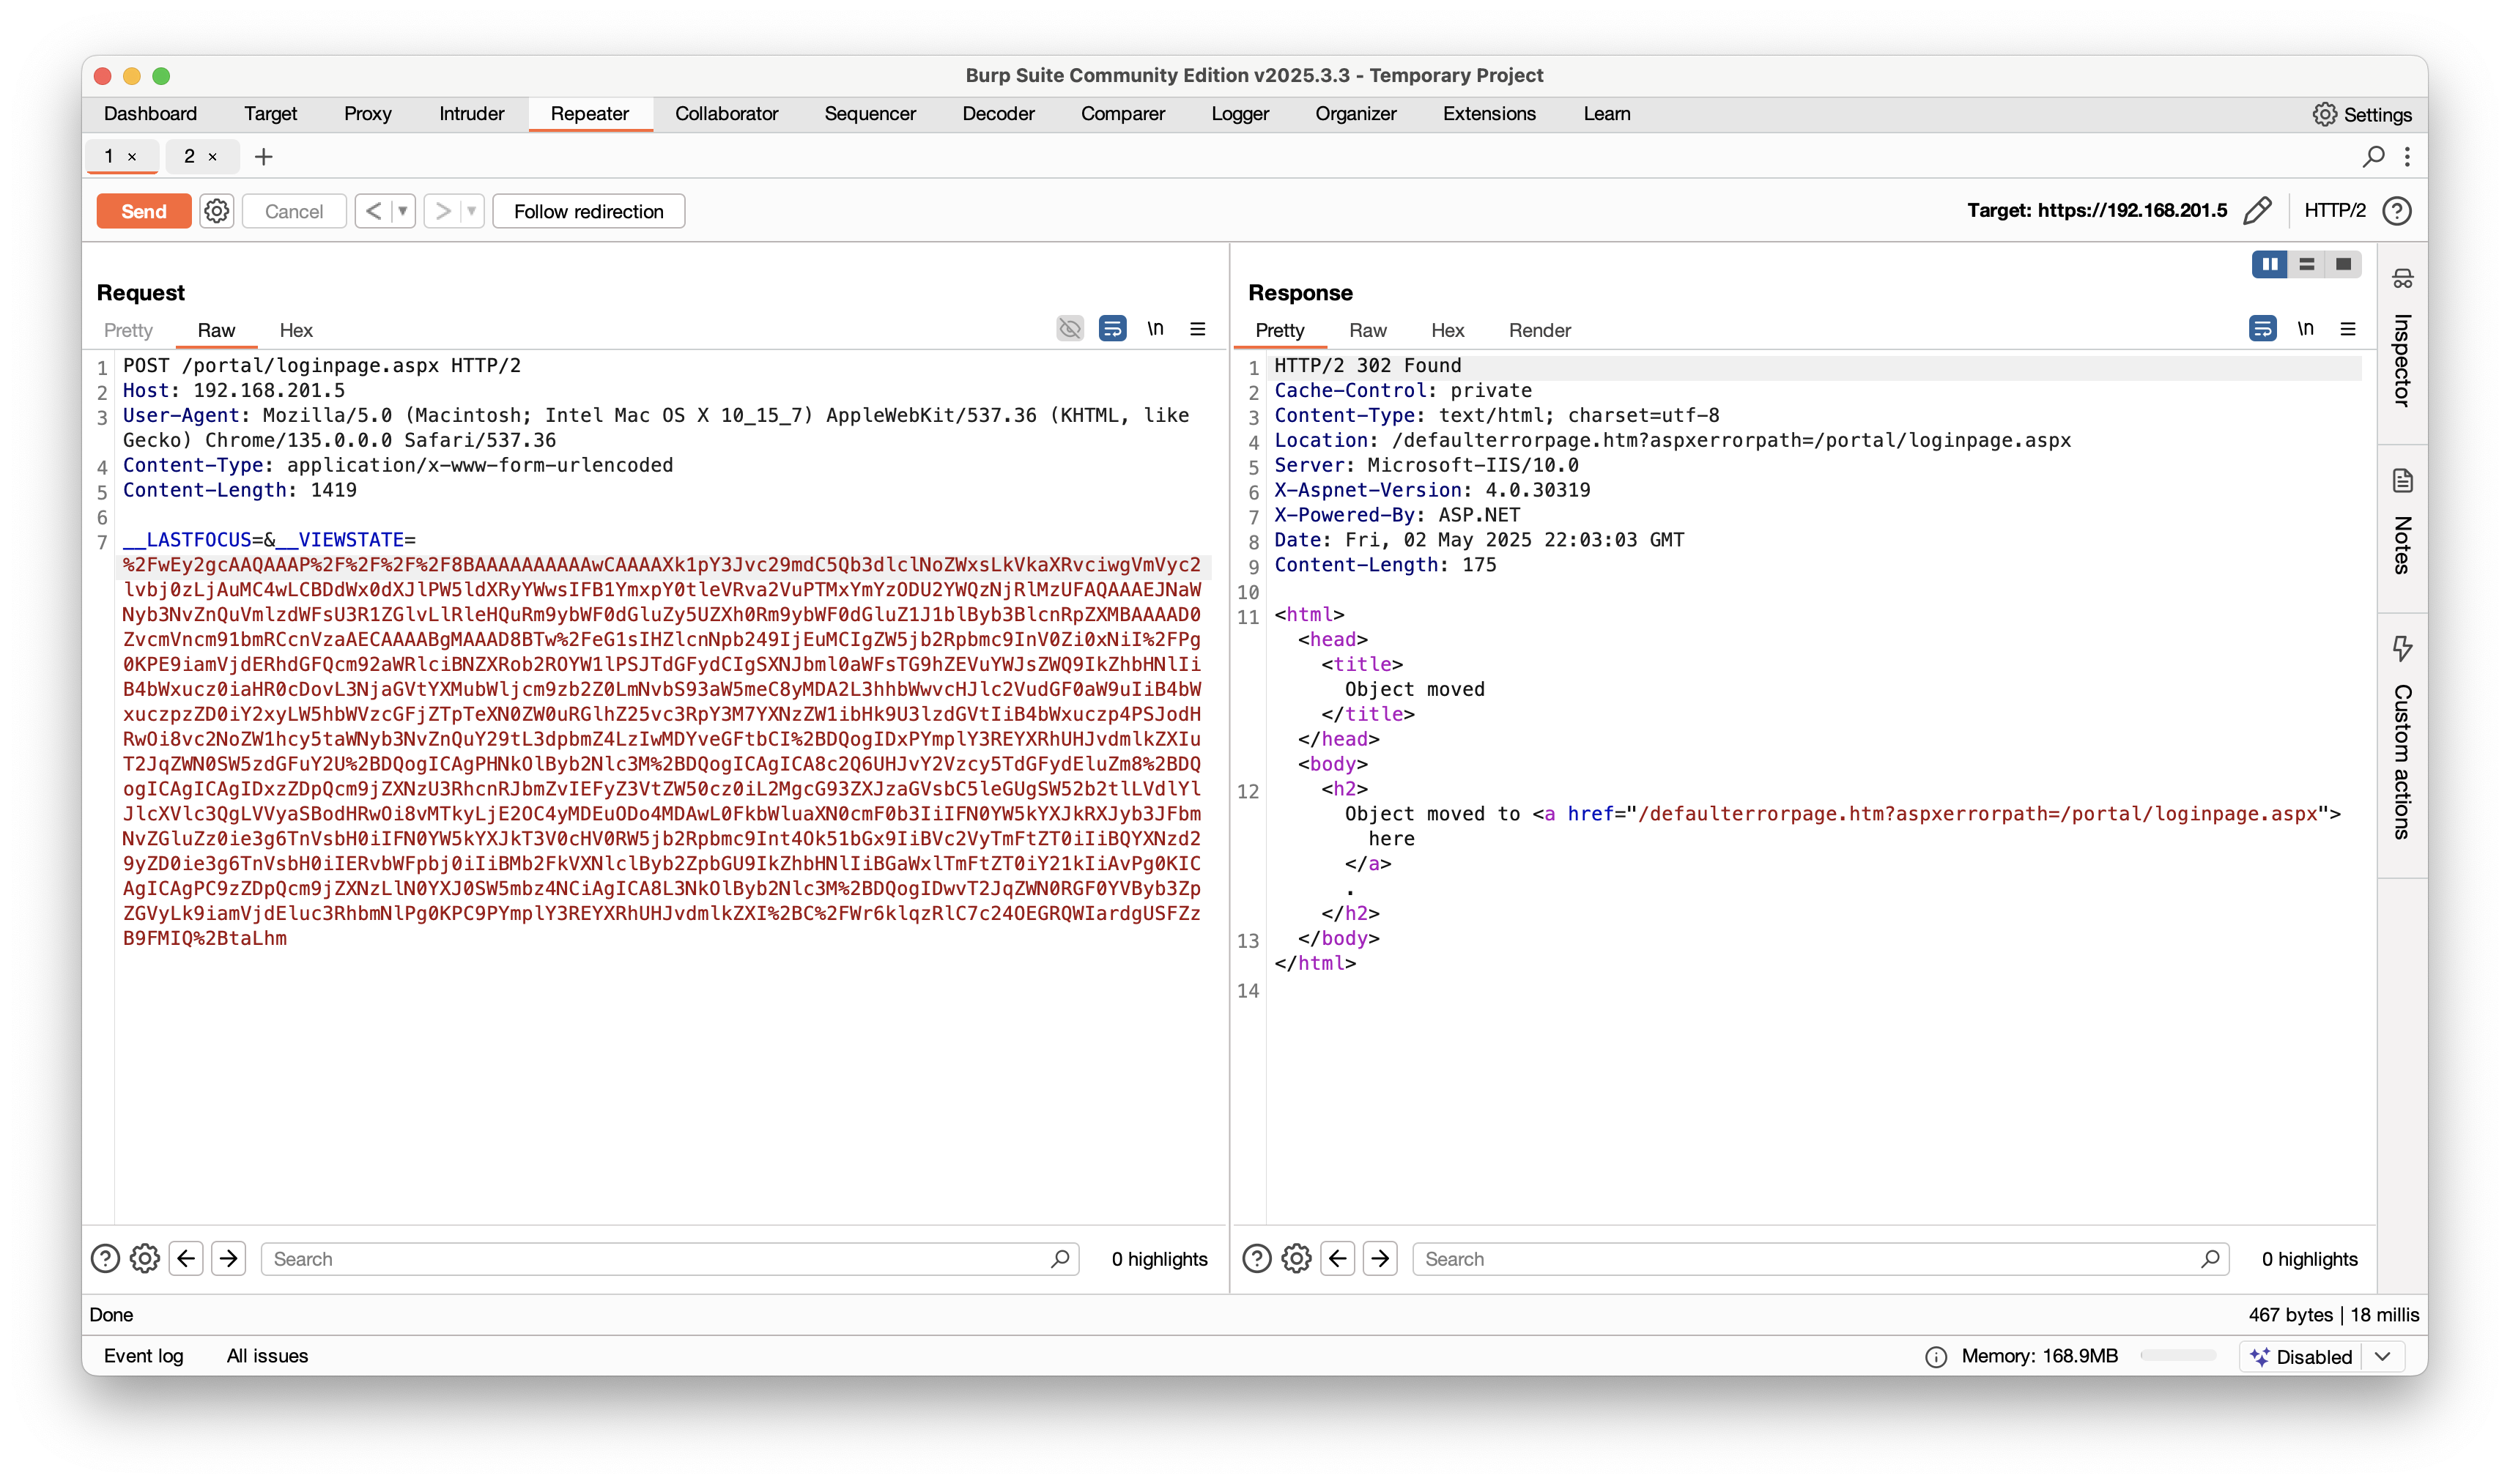Open Request search help icon
The height and width of the screenshot is (1484, 2510).
tap(105, 1259)
